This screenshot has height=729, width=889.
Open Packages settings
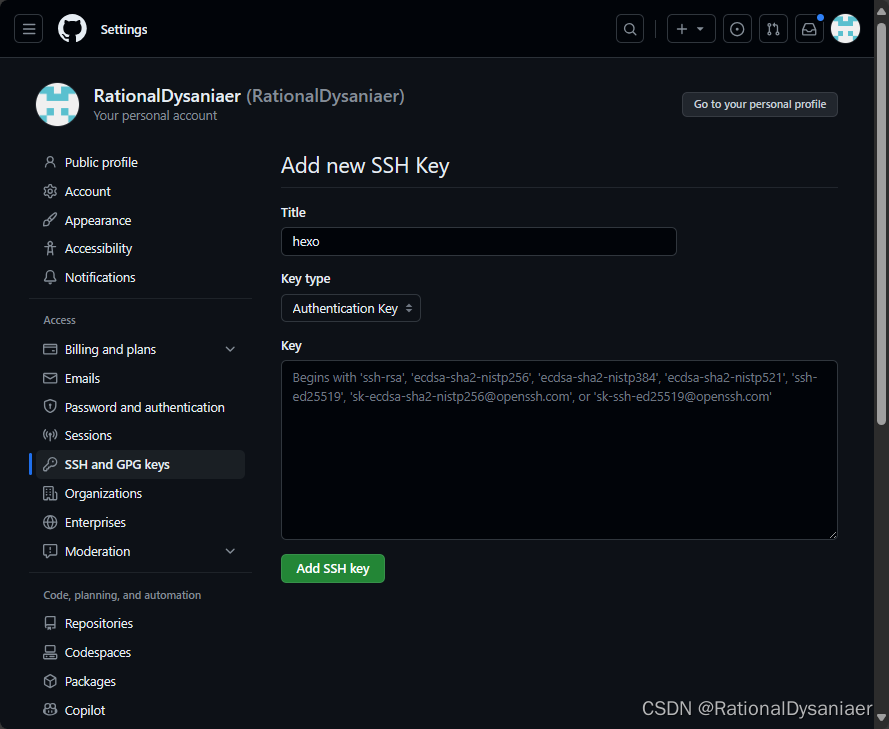pyautogui.click(x=139, y=681)
